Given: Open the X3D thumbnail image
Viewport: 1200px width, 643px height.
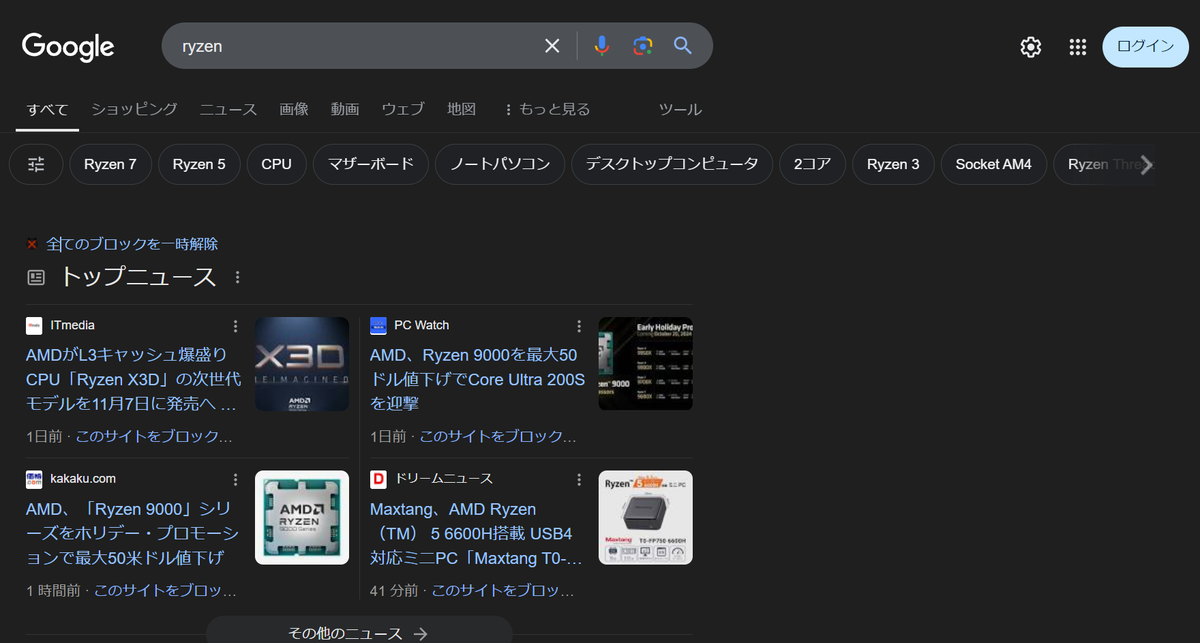Looking at the screenshot, I should (302, 364).
